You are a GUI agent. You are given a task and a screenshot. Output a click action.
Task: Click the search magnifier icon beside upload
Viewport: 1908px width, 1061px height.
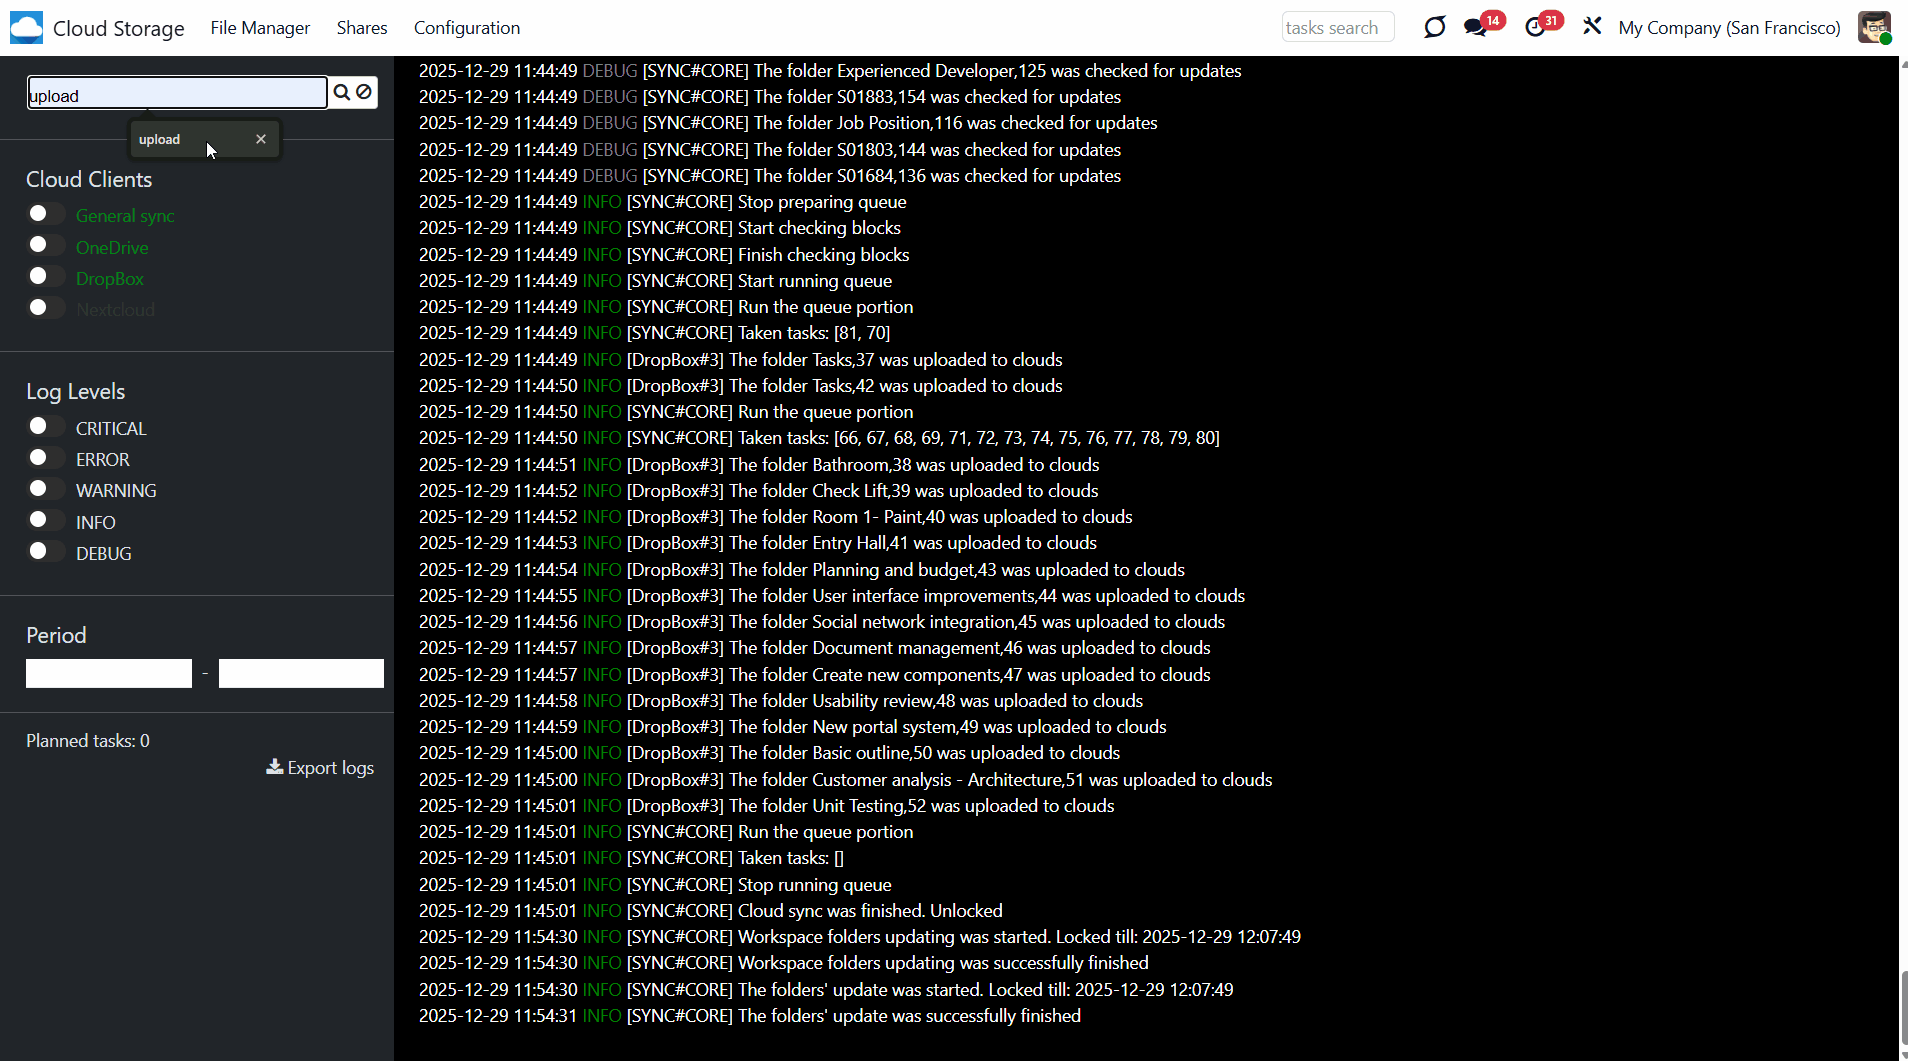tap(342, 93)
